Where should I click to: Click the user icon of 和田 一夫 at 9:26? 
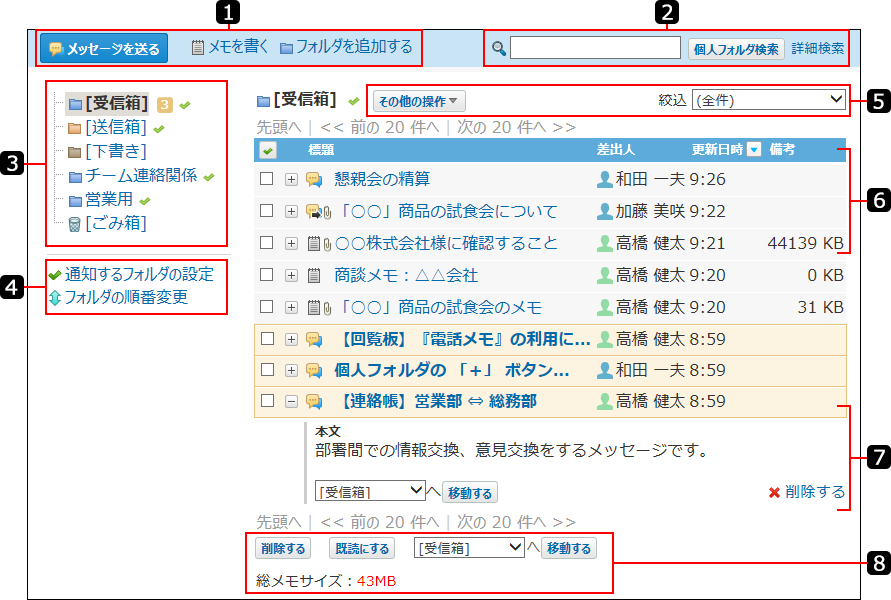(x=605, y=180)
